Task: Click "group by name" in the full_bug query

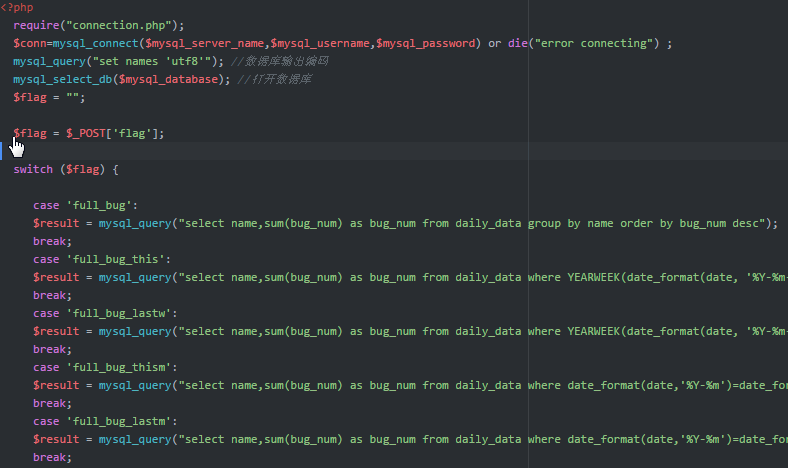Action: coord(570,223)
